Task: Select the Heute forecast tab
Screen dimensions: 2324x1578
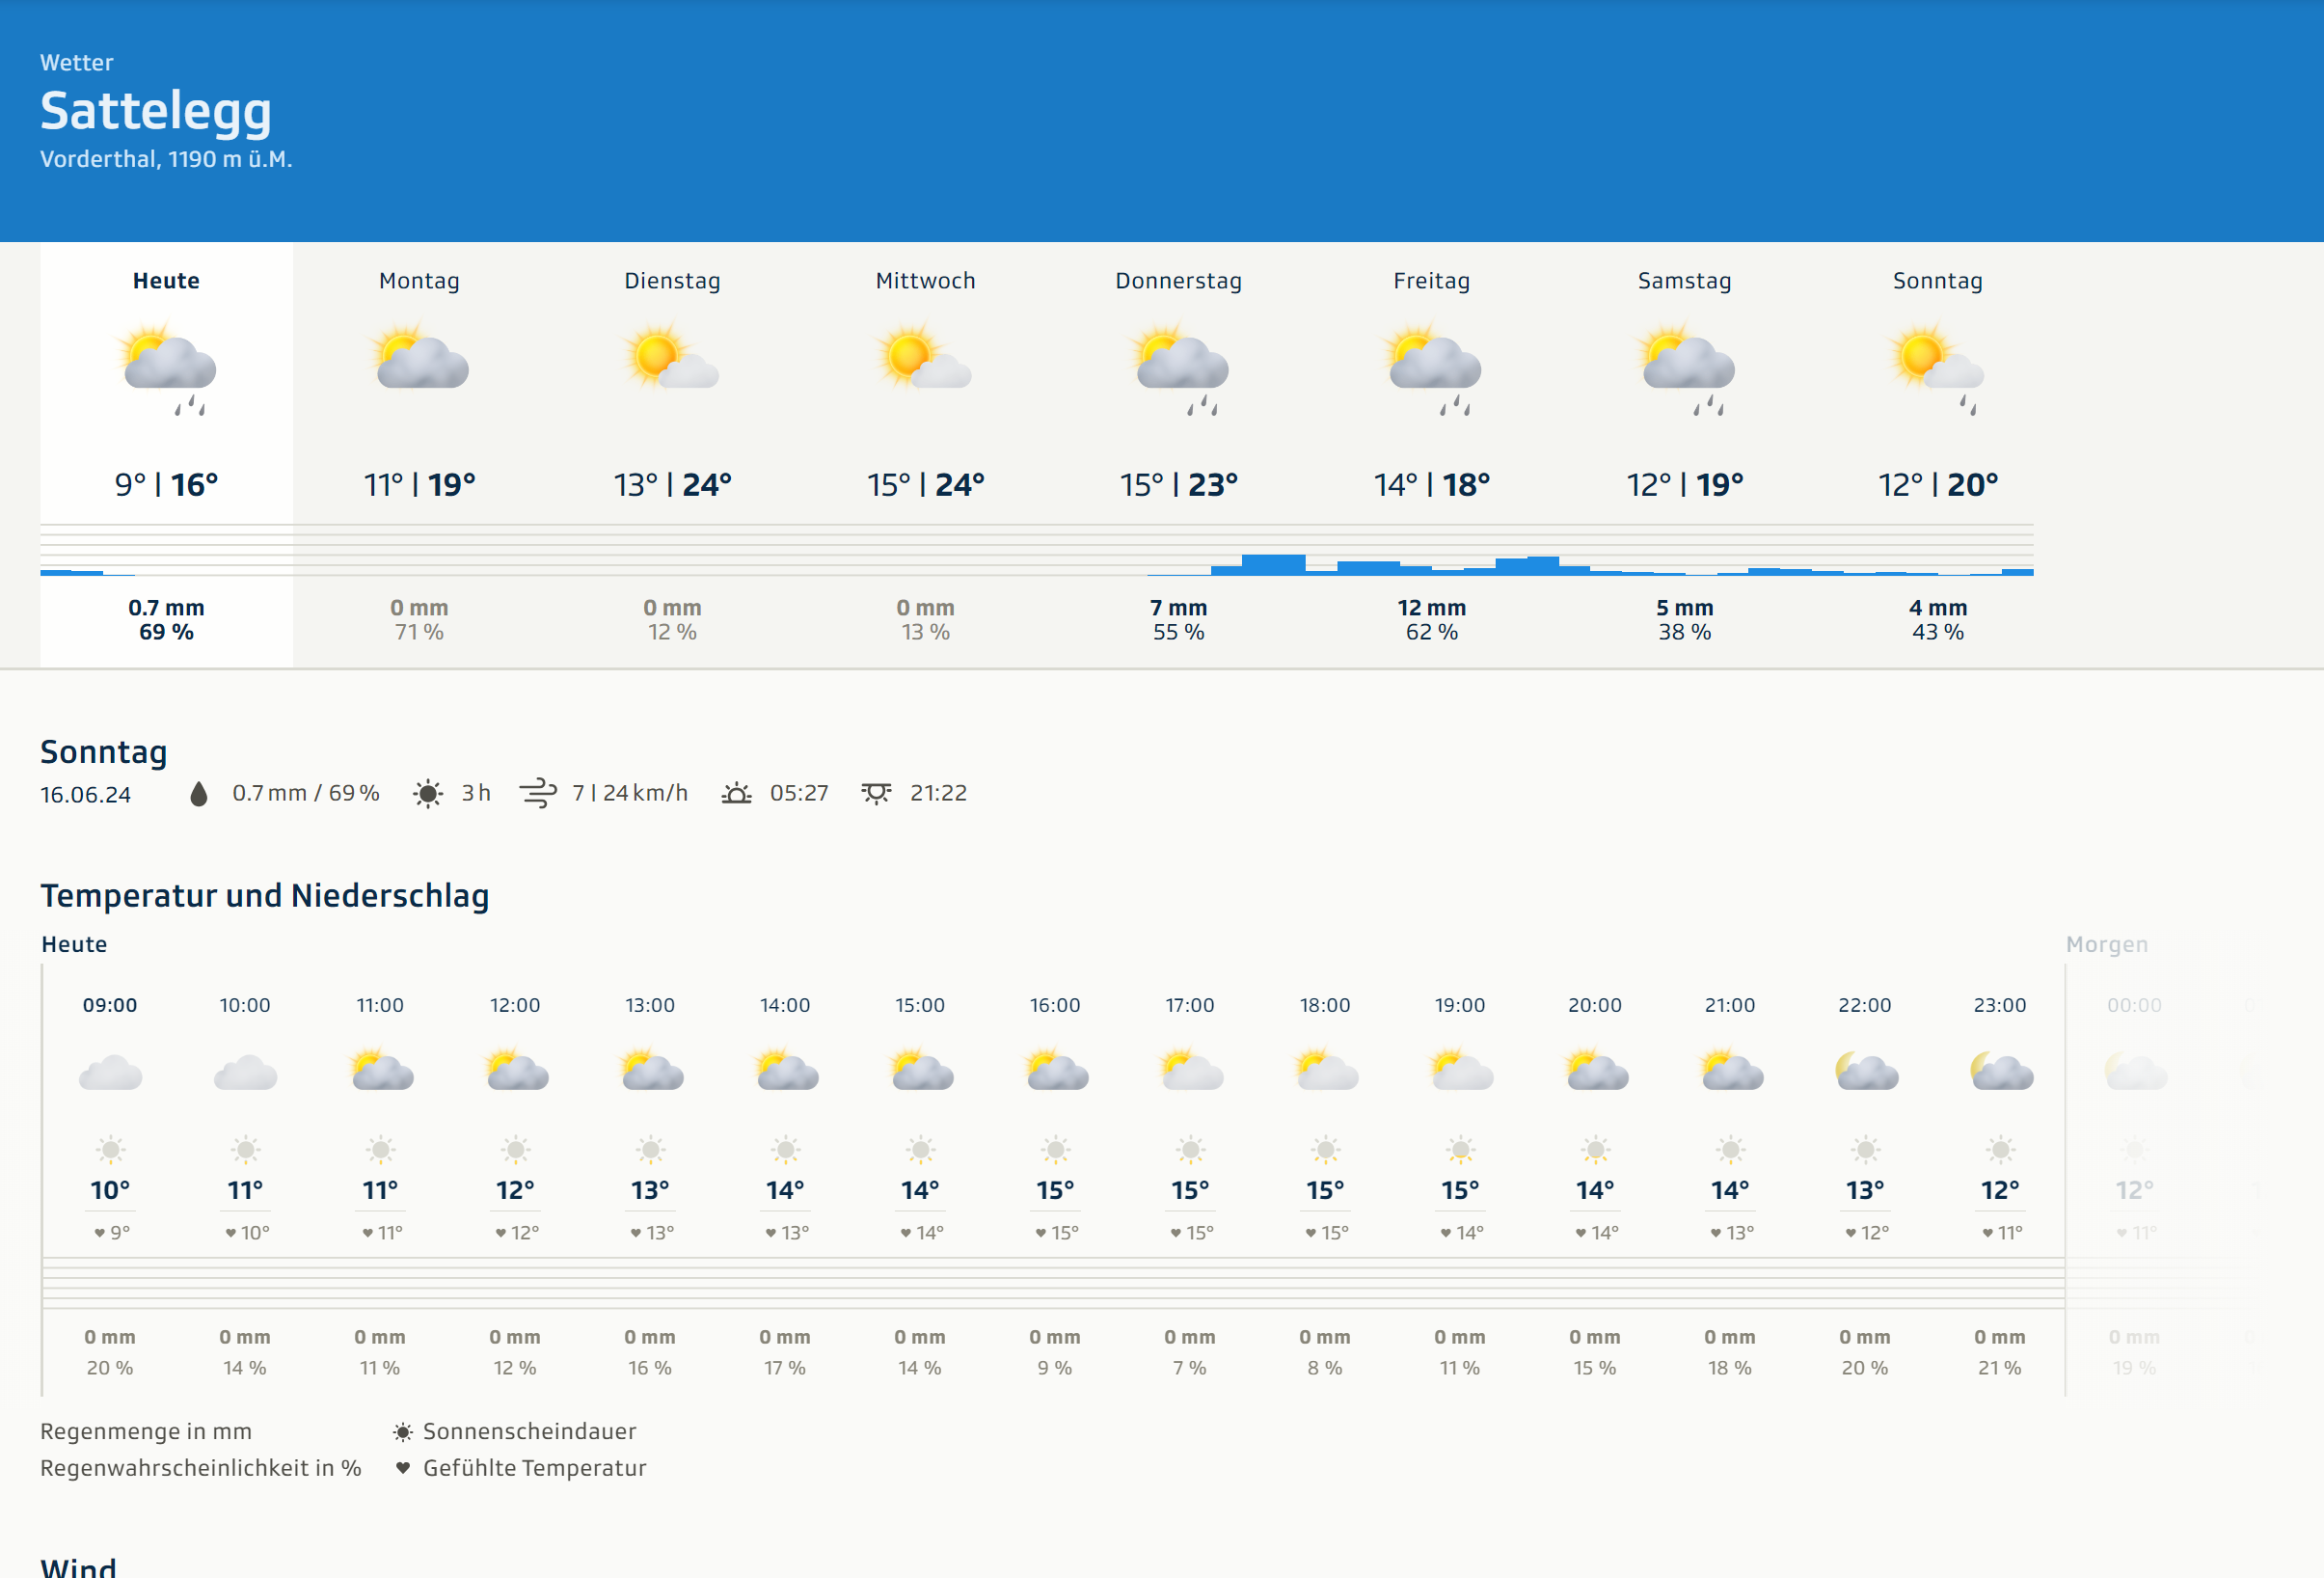Action: pyautogui.click(x=166, y=281)
